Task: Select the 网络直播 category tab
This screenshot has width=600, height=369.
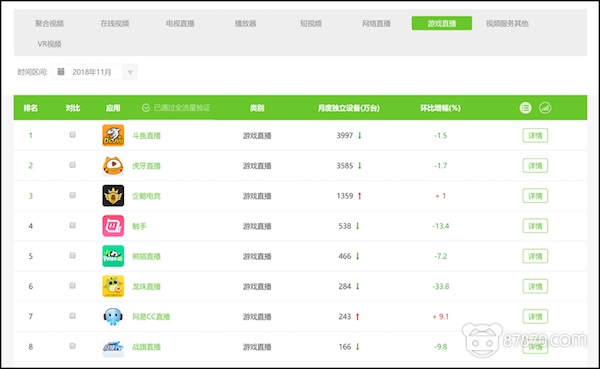Action: click(x=377, y=23)
